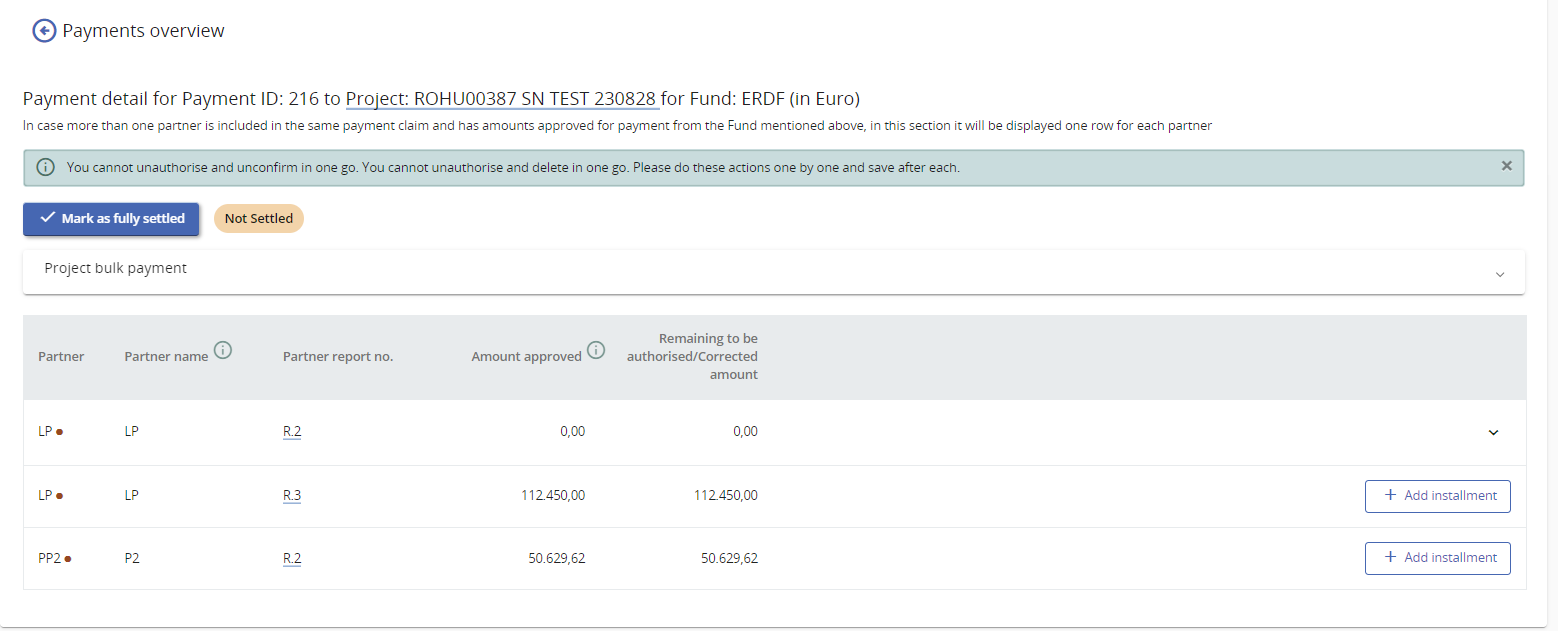Screen dimensions: 1558x631
Task: Add installment for LP report R.3
Action: [1437, 496]
